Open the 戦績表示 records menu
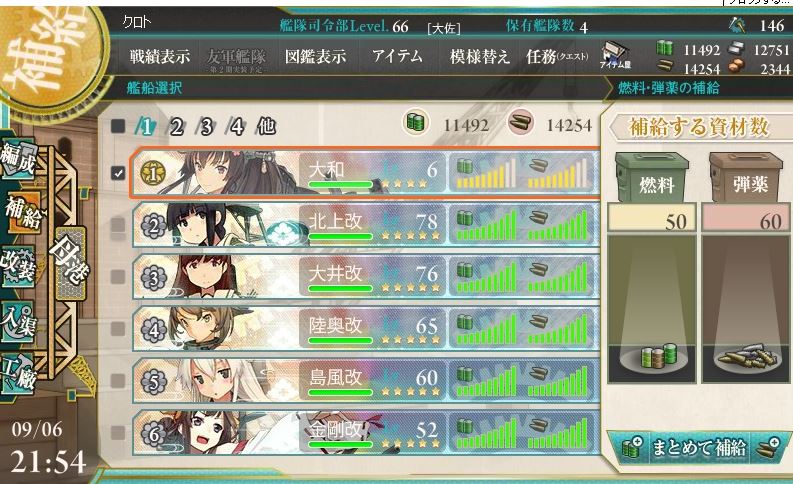This screenshot has height=484, width=793. 160,57
